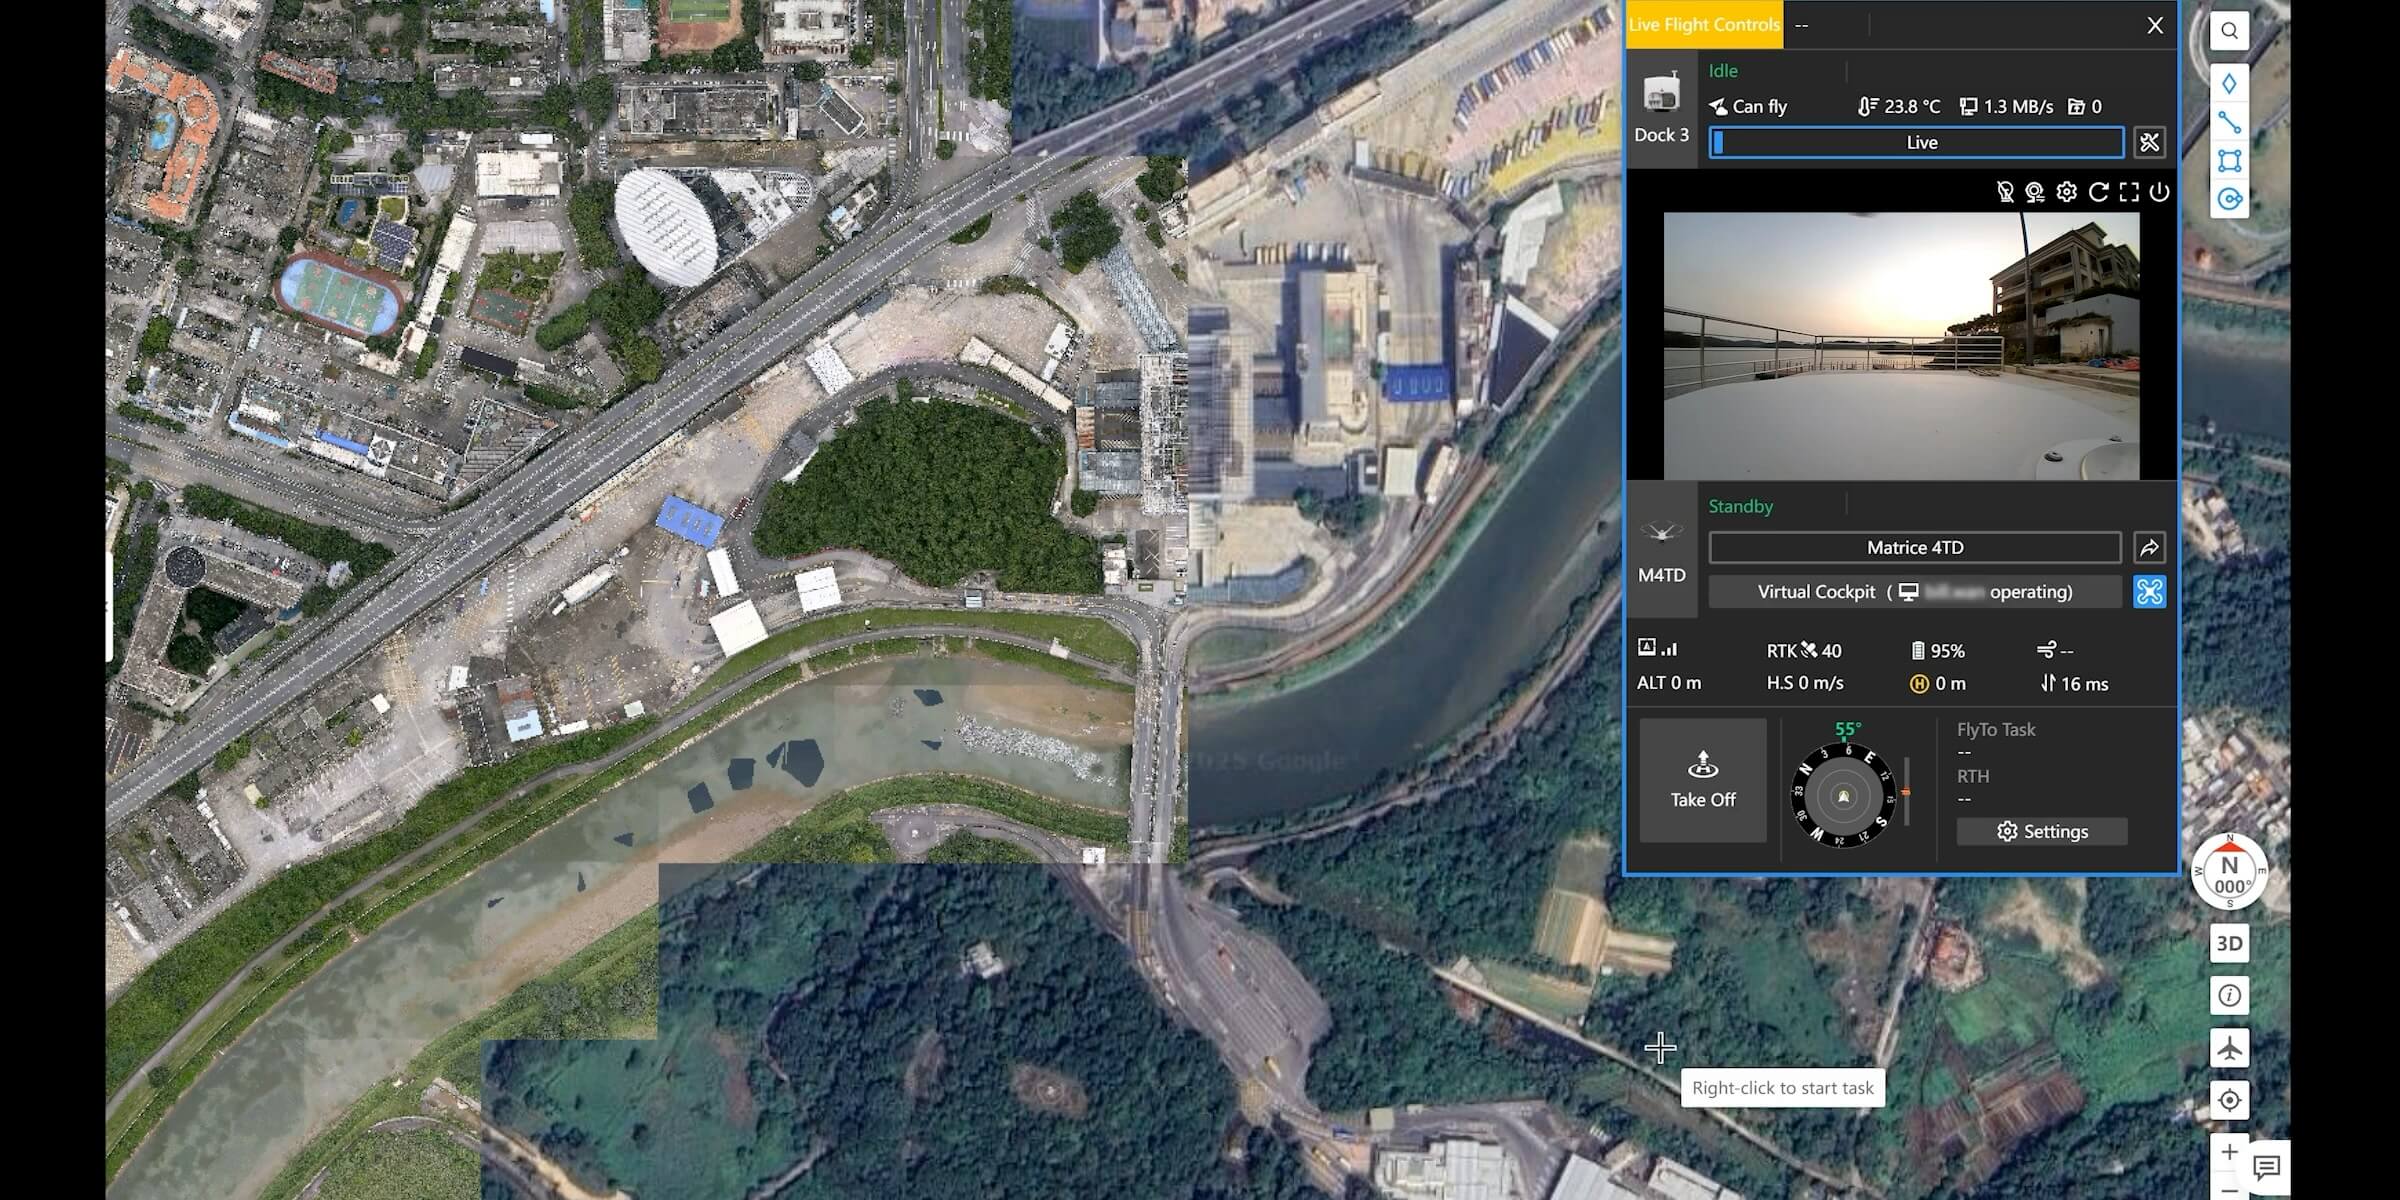Click the dock livestream video thumbnail
Screen dimensions: 2400x1200
[1901, 346]
